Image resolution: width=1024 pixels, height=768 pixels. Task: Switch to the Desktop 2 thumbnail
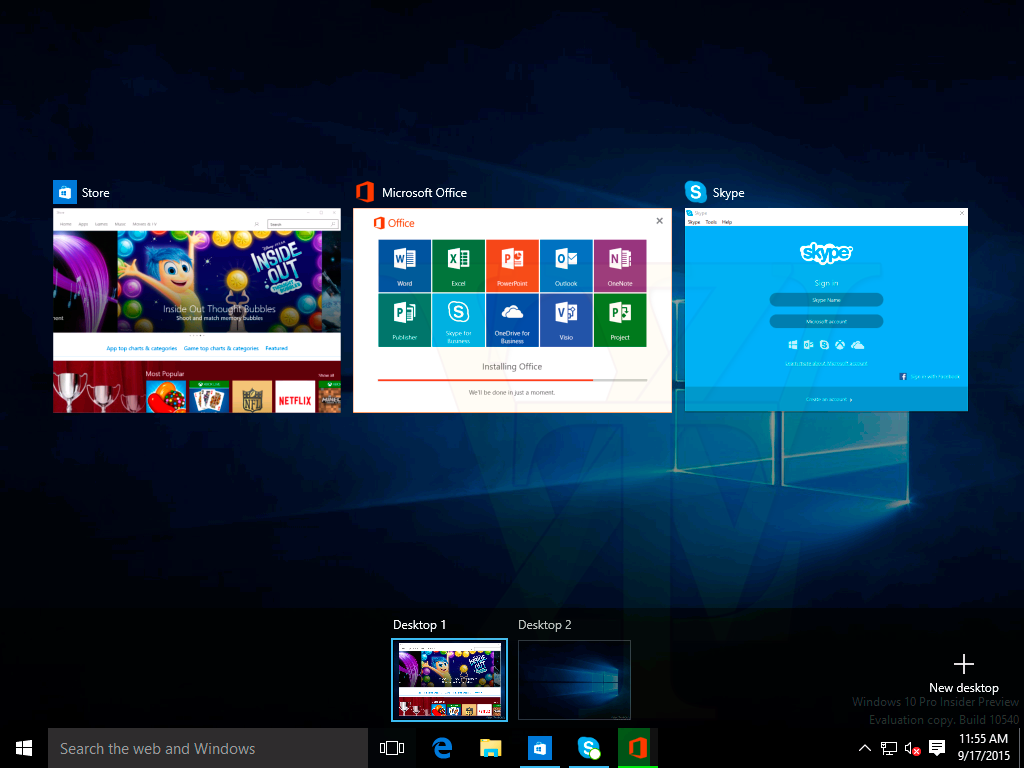(574, 680)
